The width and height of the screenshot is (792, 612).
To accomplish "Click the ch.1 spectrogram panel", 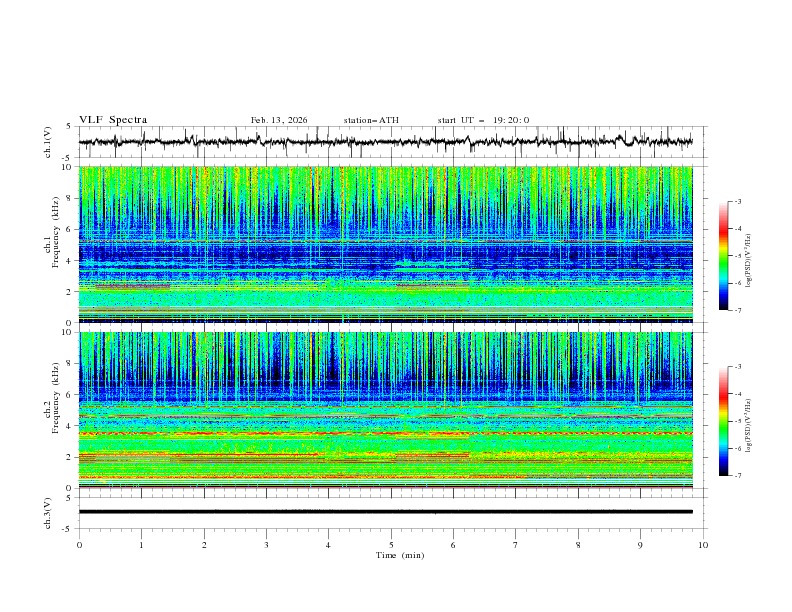I will click(385, 244).
